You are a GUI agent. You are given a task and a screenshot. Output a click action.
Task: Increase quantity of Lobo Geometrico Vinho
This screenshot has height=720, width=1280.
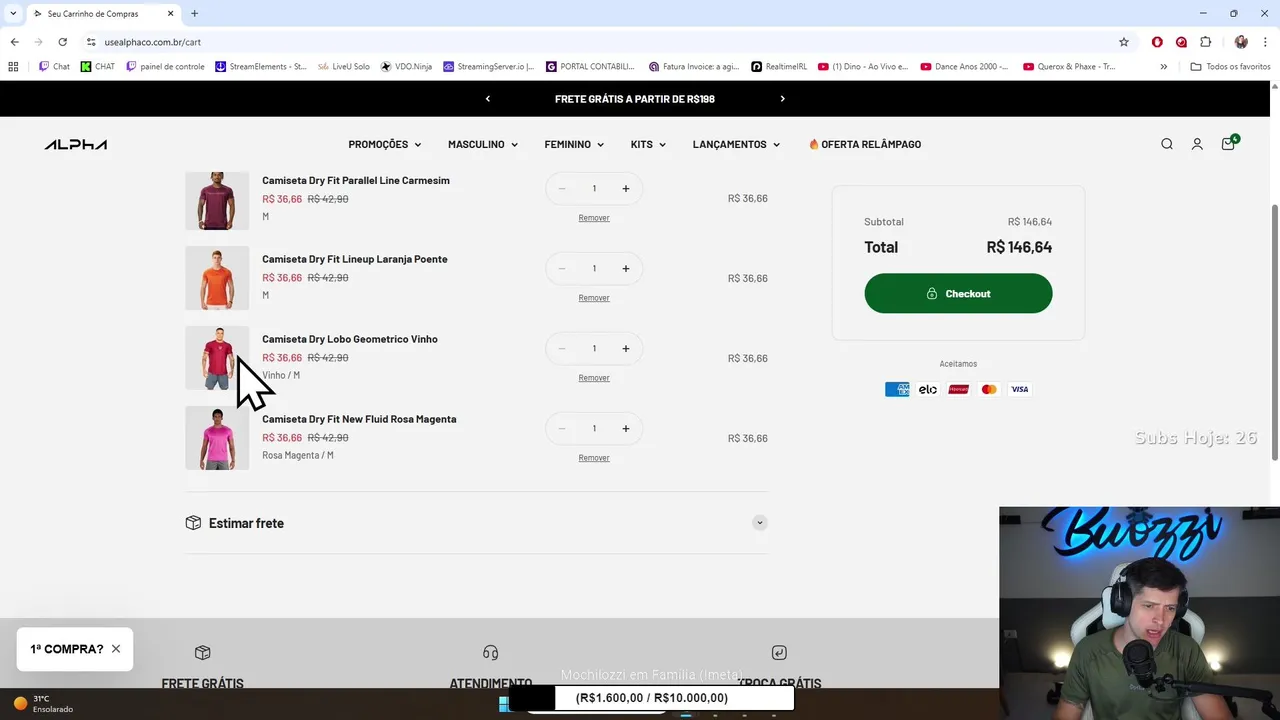(x=626, y=348)
